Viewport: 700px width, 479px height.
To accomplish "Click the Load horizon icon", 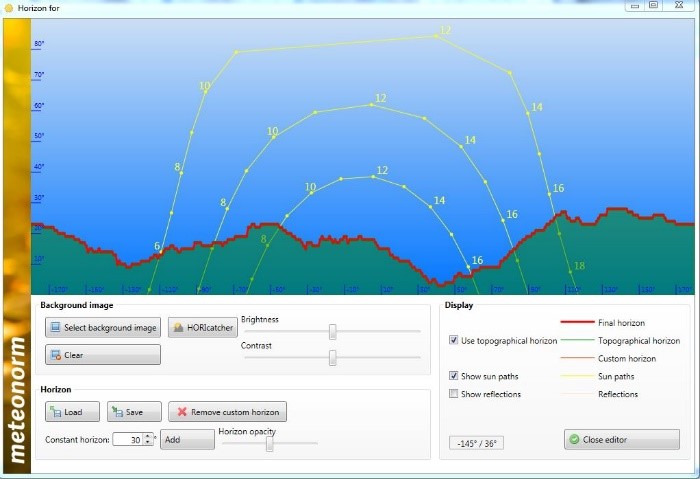I will tap(56, 412).
